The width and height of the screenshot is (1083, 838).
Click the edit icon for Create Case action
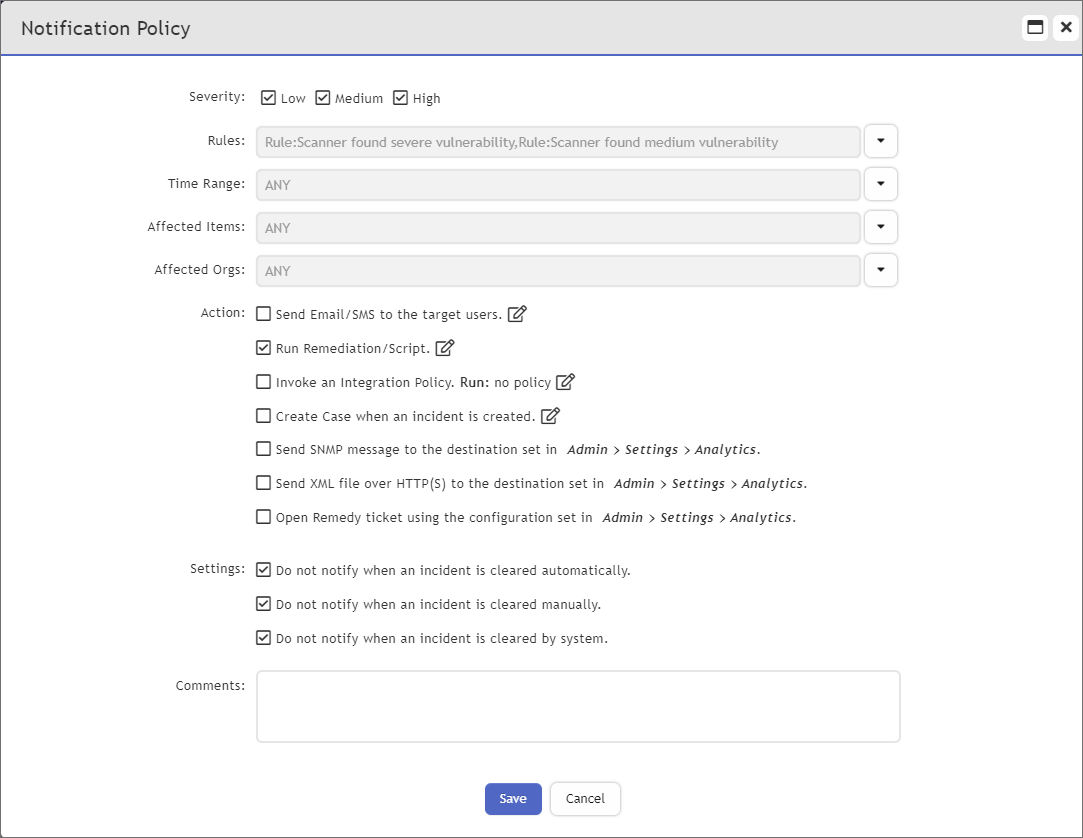click(549, 415)
